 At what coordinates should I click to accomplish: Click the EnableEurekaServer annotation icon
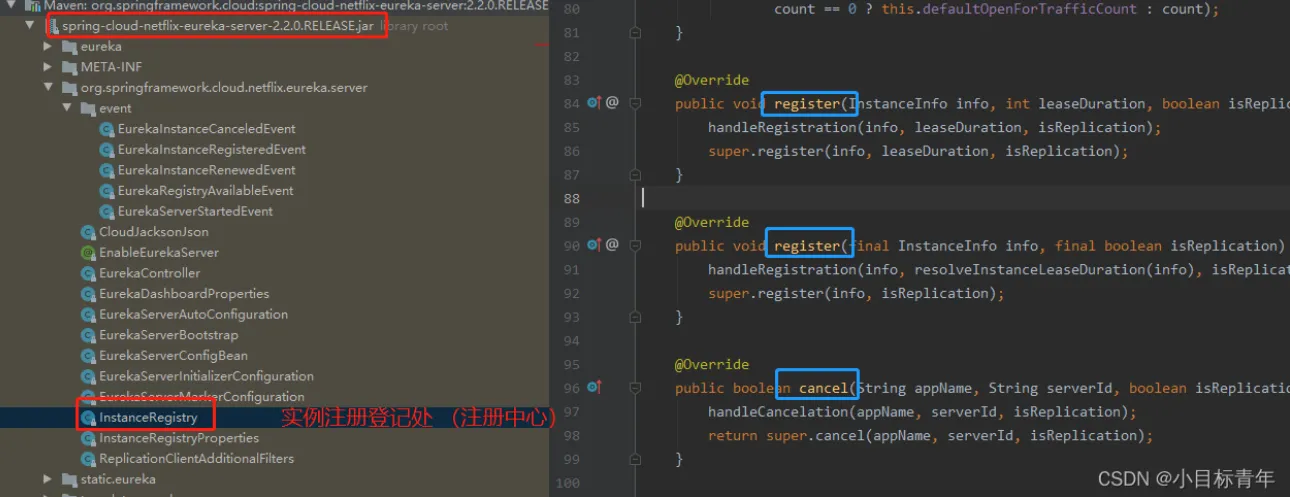coord(88,253)
